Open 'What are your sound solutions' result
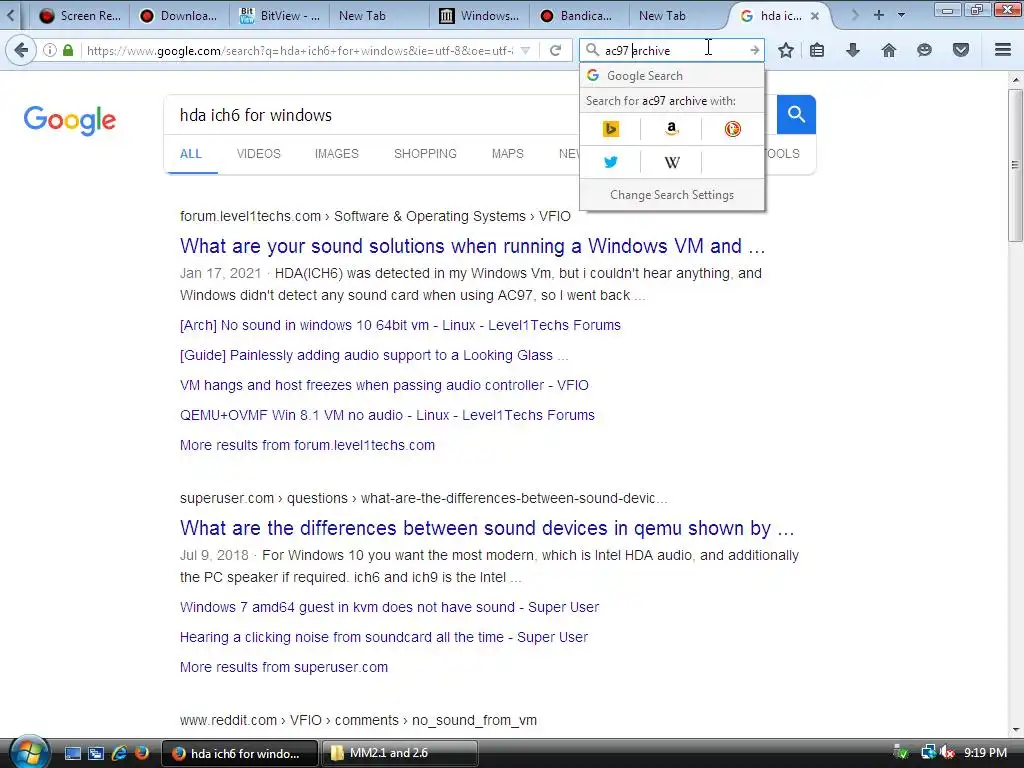The image size is (1024, 768). tap(472, 246)
